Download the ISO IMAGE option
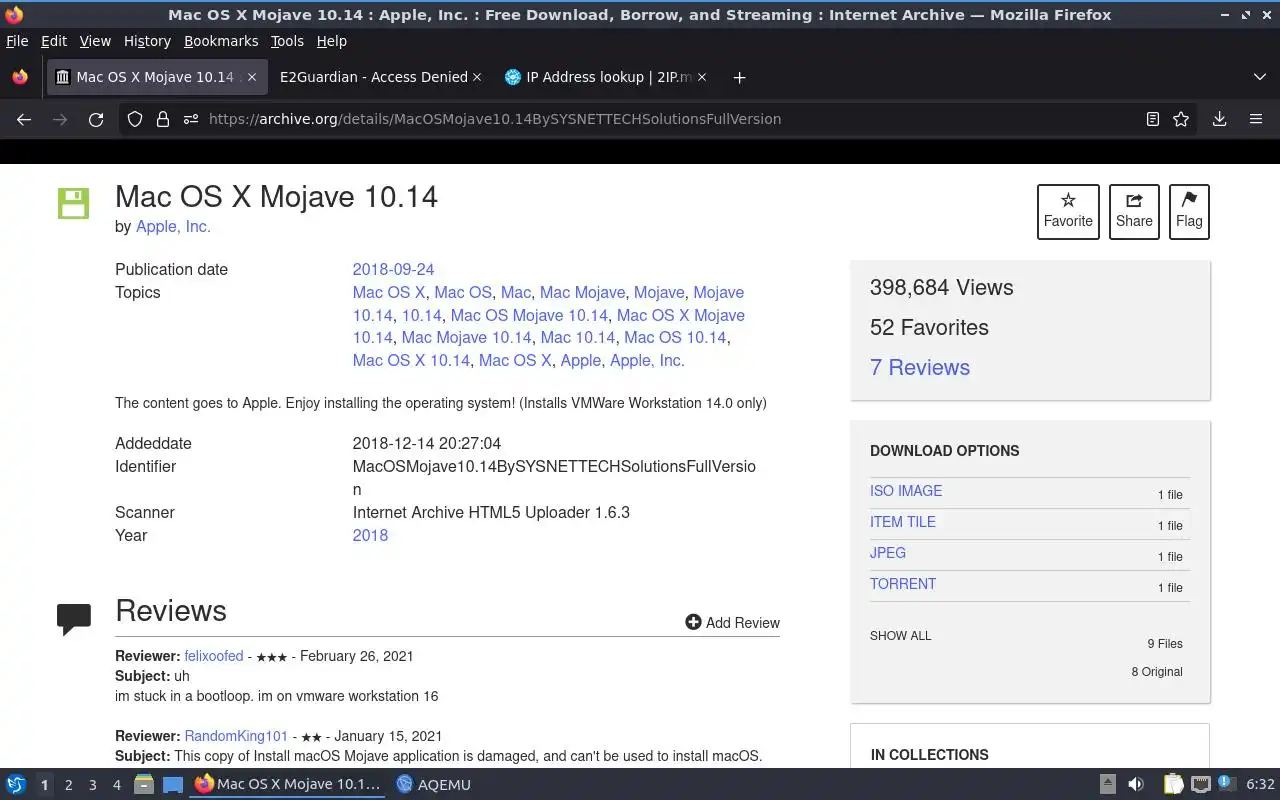Screen dimensions: 1280x800 coord(906,491)
